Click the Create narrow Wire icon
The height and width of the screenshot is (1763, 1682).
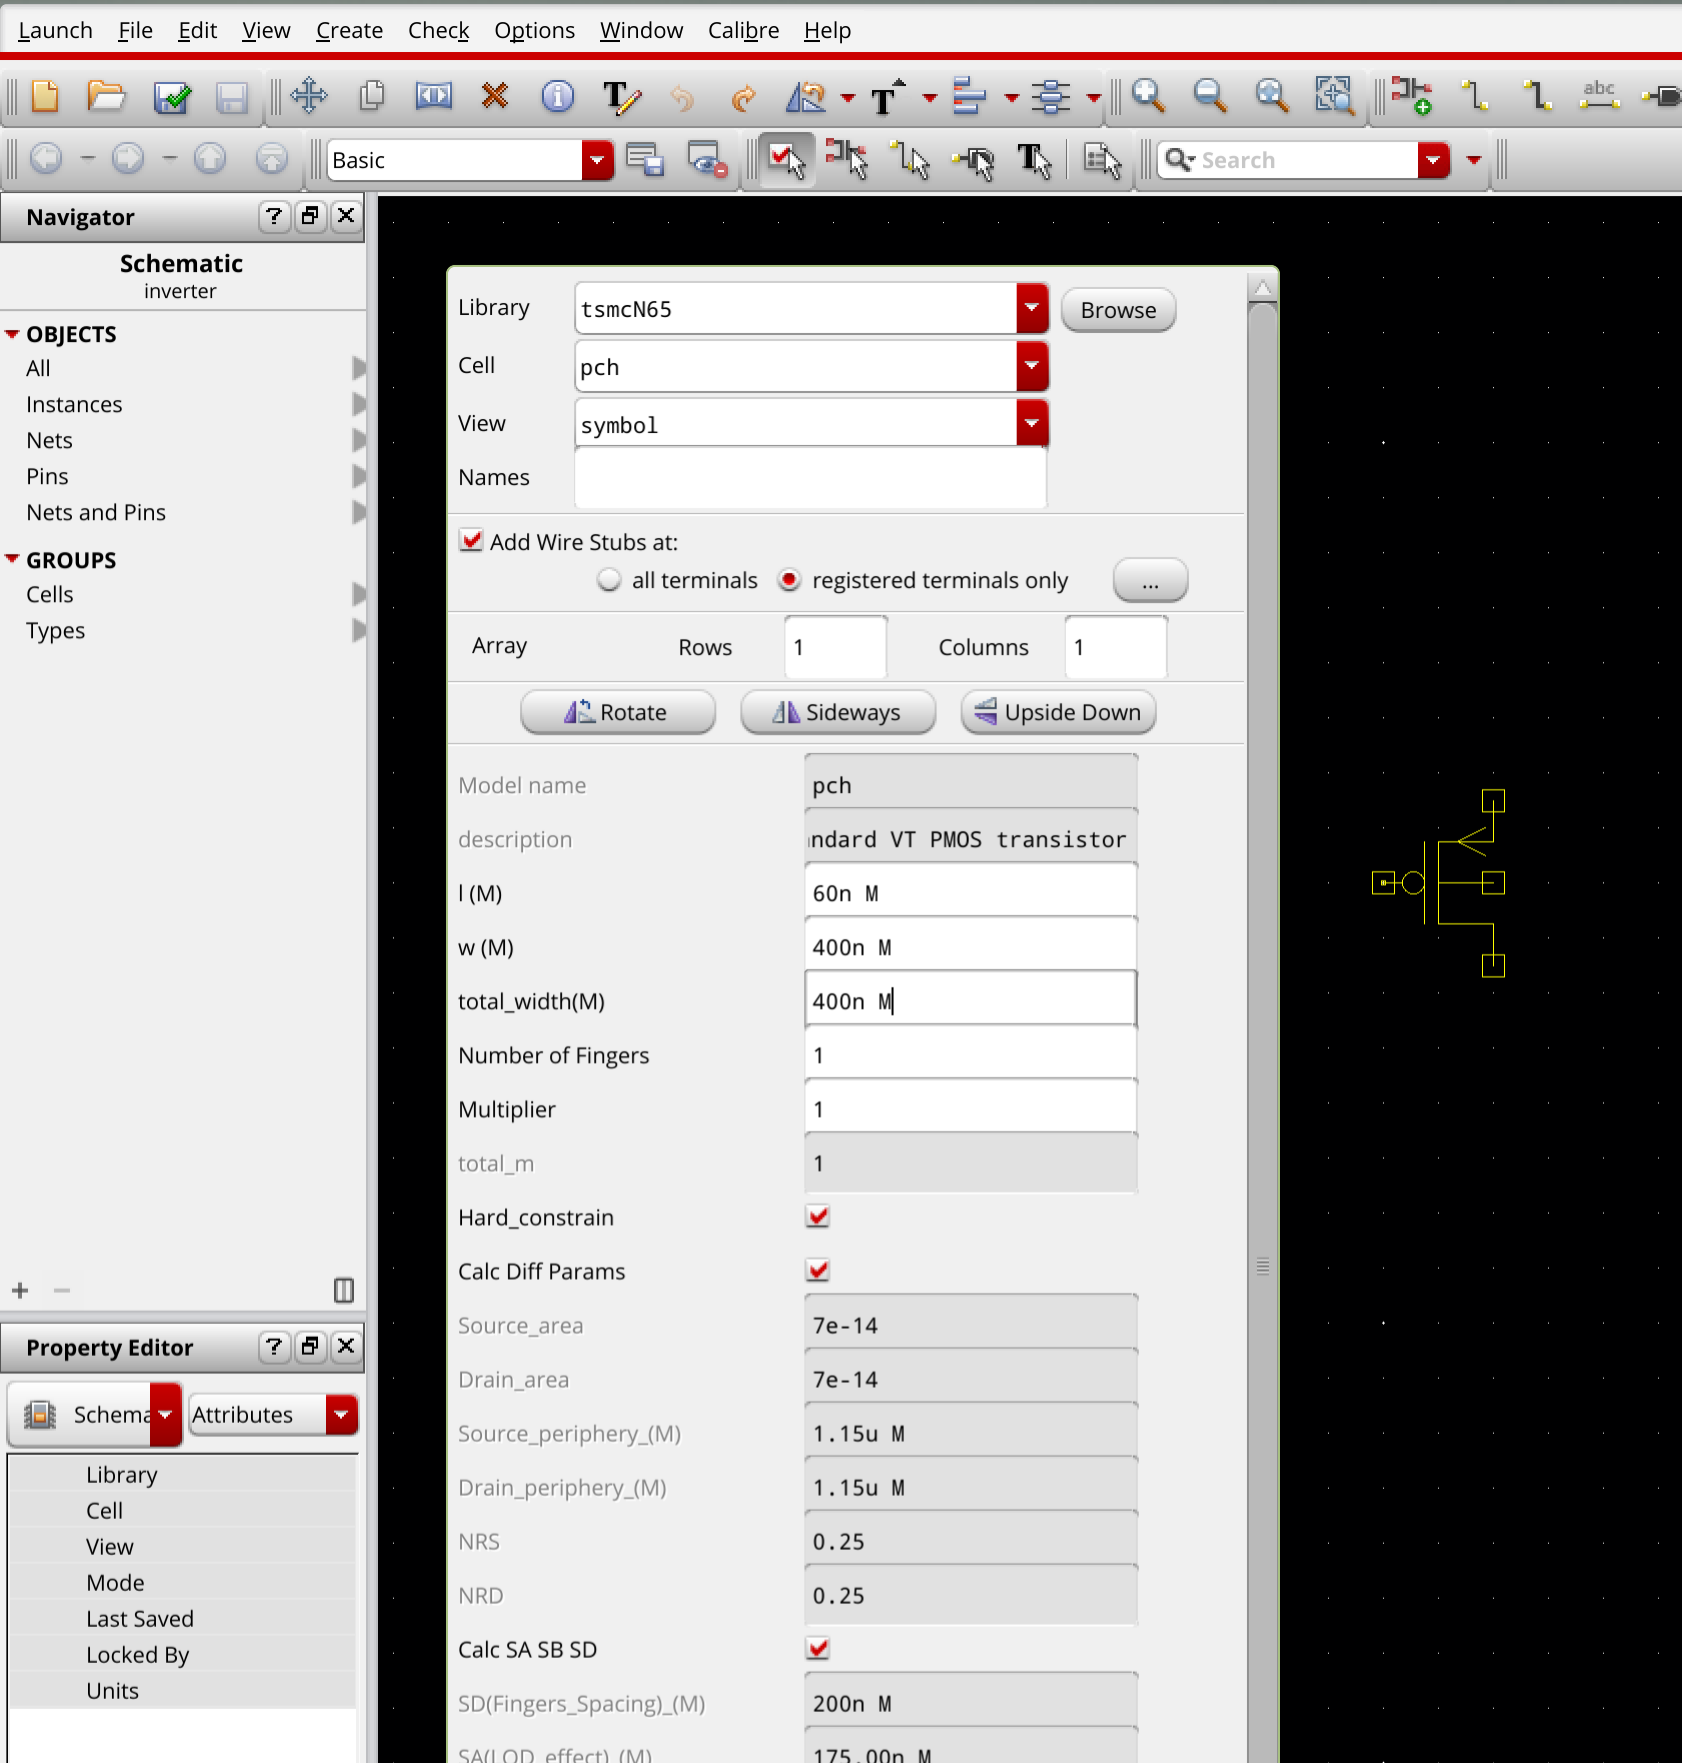pos(1474,96)
